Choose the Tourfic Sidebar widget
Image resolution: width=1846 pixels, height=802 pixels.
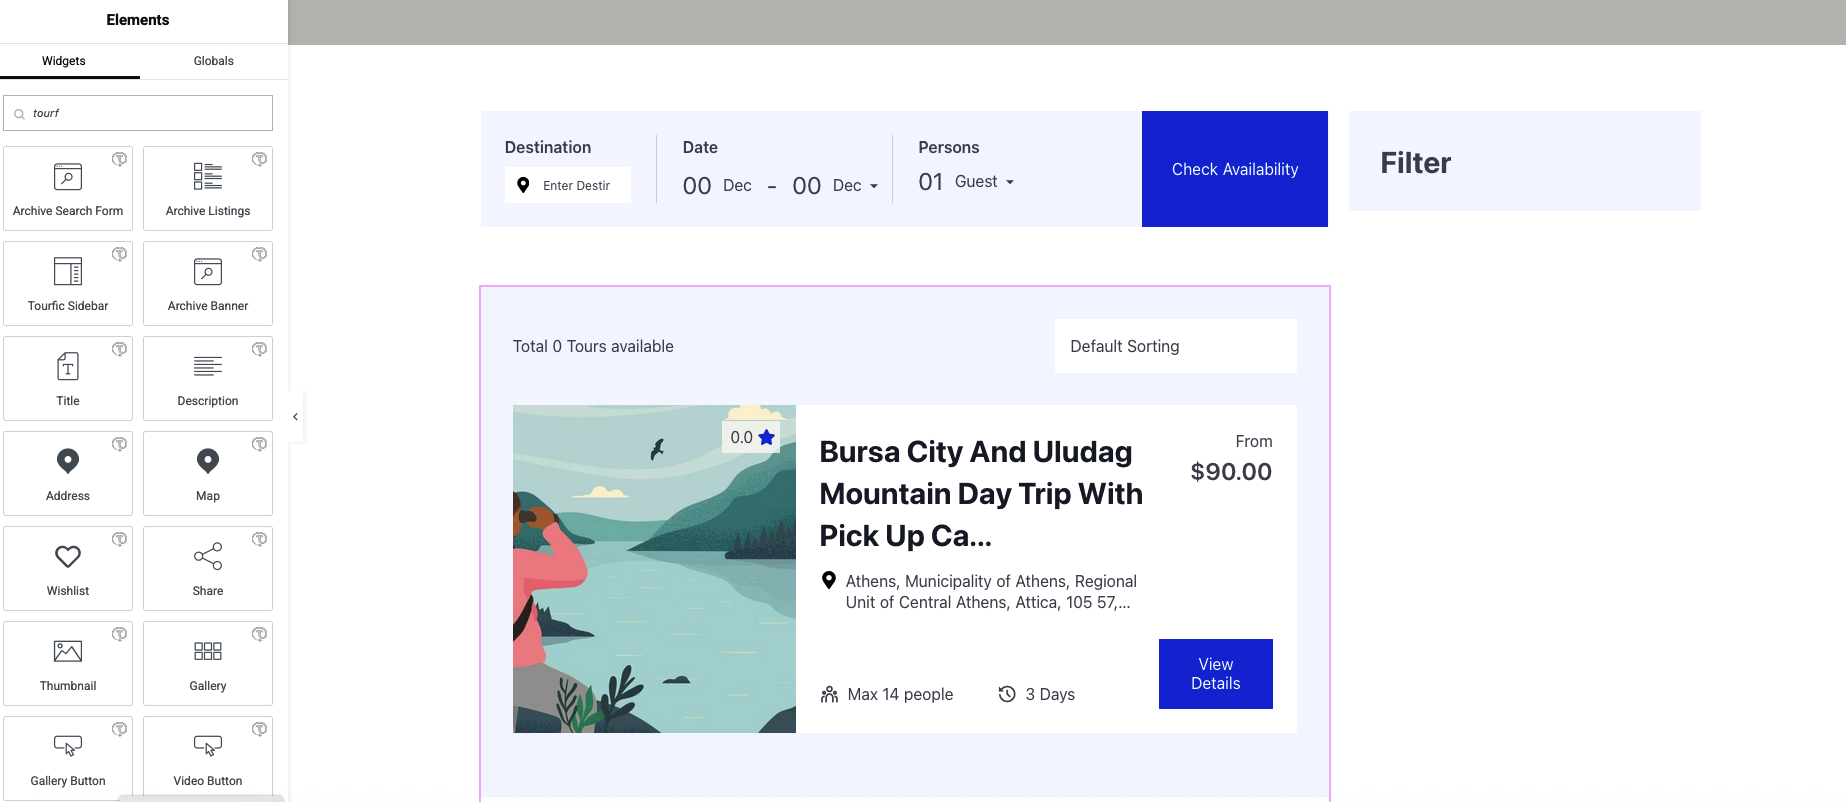tap(68, 283)
